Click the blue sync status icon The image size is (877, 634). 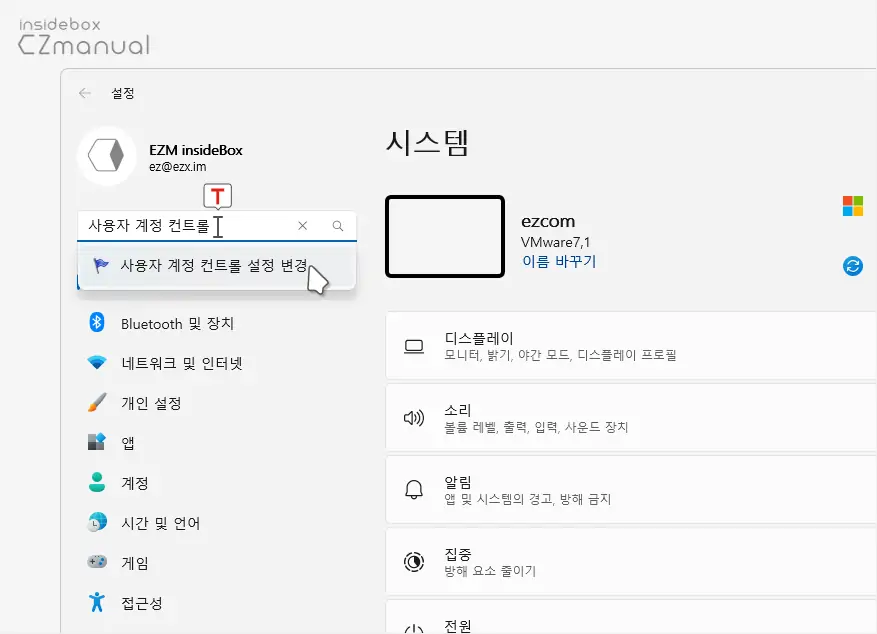click(851, 267)
